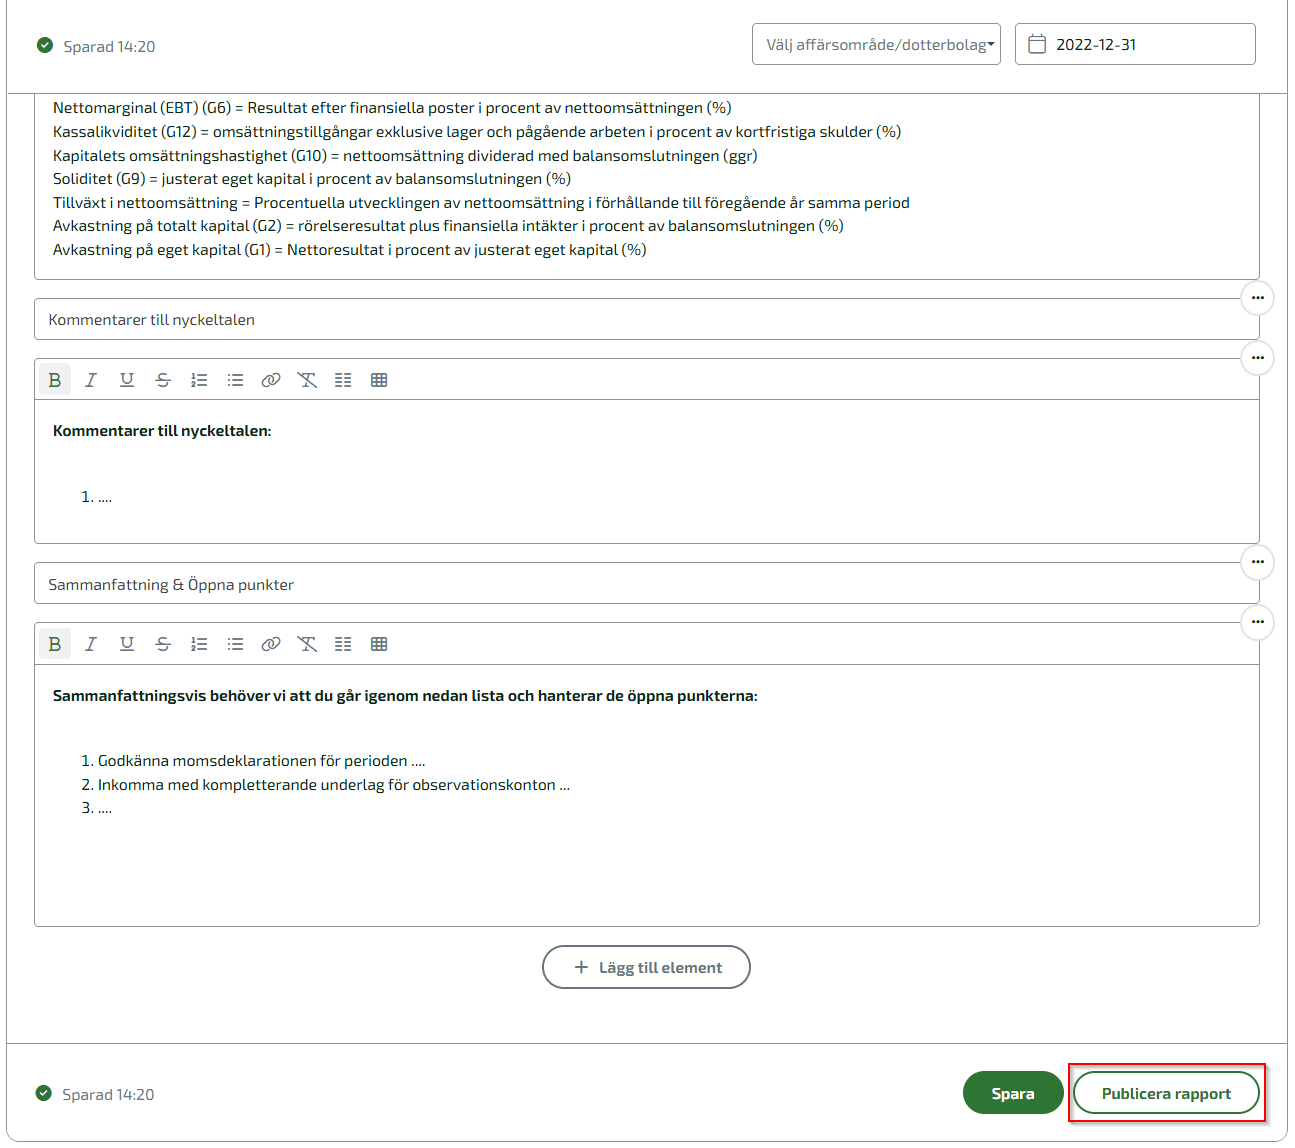Click the 2022-12-31 date field

point(1135,44)
